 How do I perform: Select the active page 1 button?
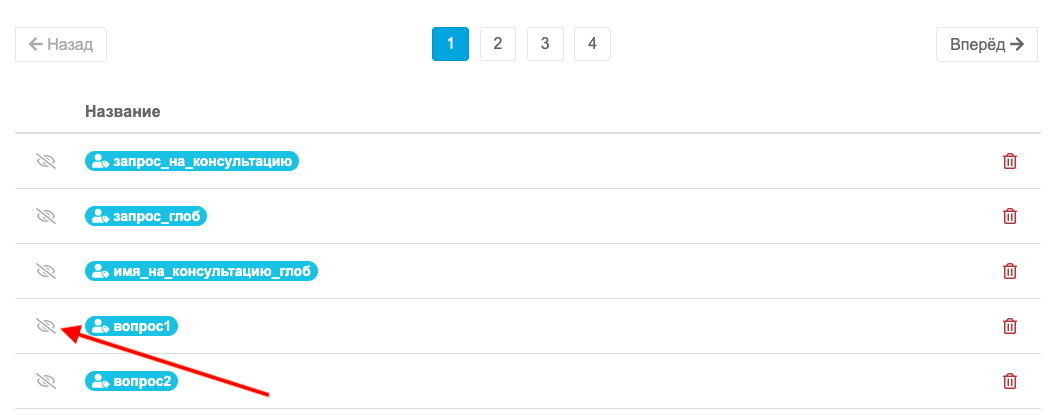point(450,44)
